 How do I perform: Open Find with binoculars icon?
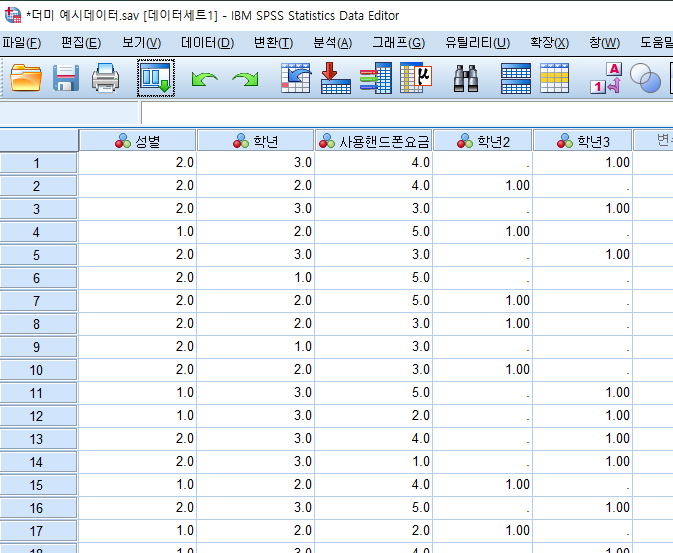[x=466, y=78]
